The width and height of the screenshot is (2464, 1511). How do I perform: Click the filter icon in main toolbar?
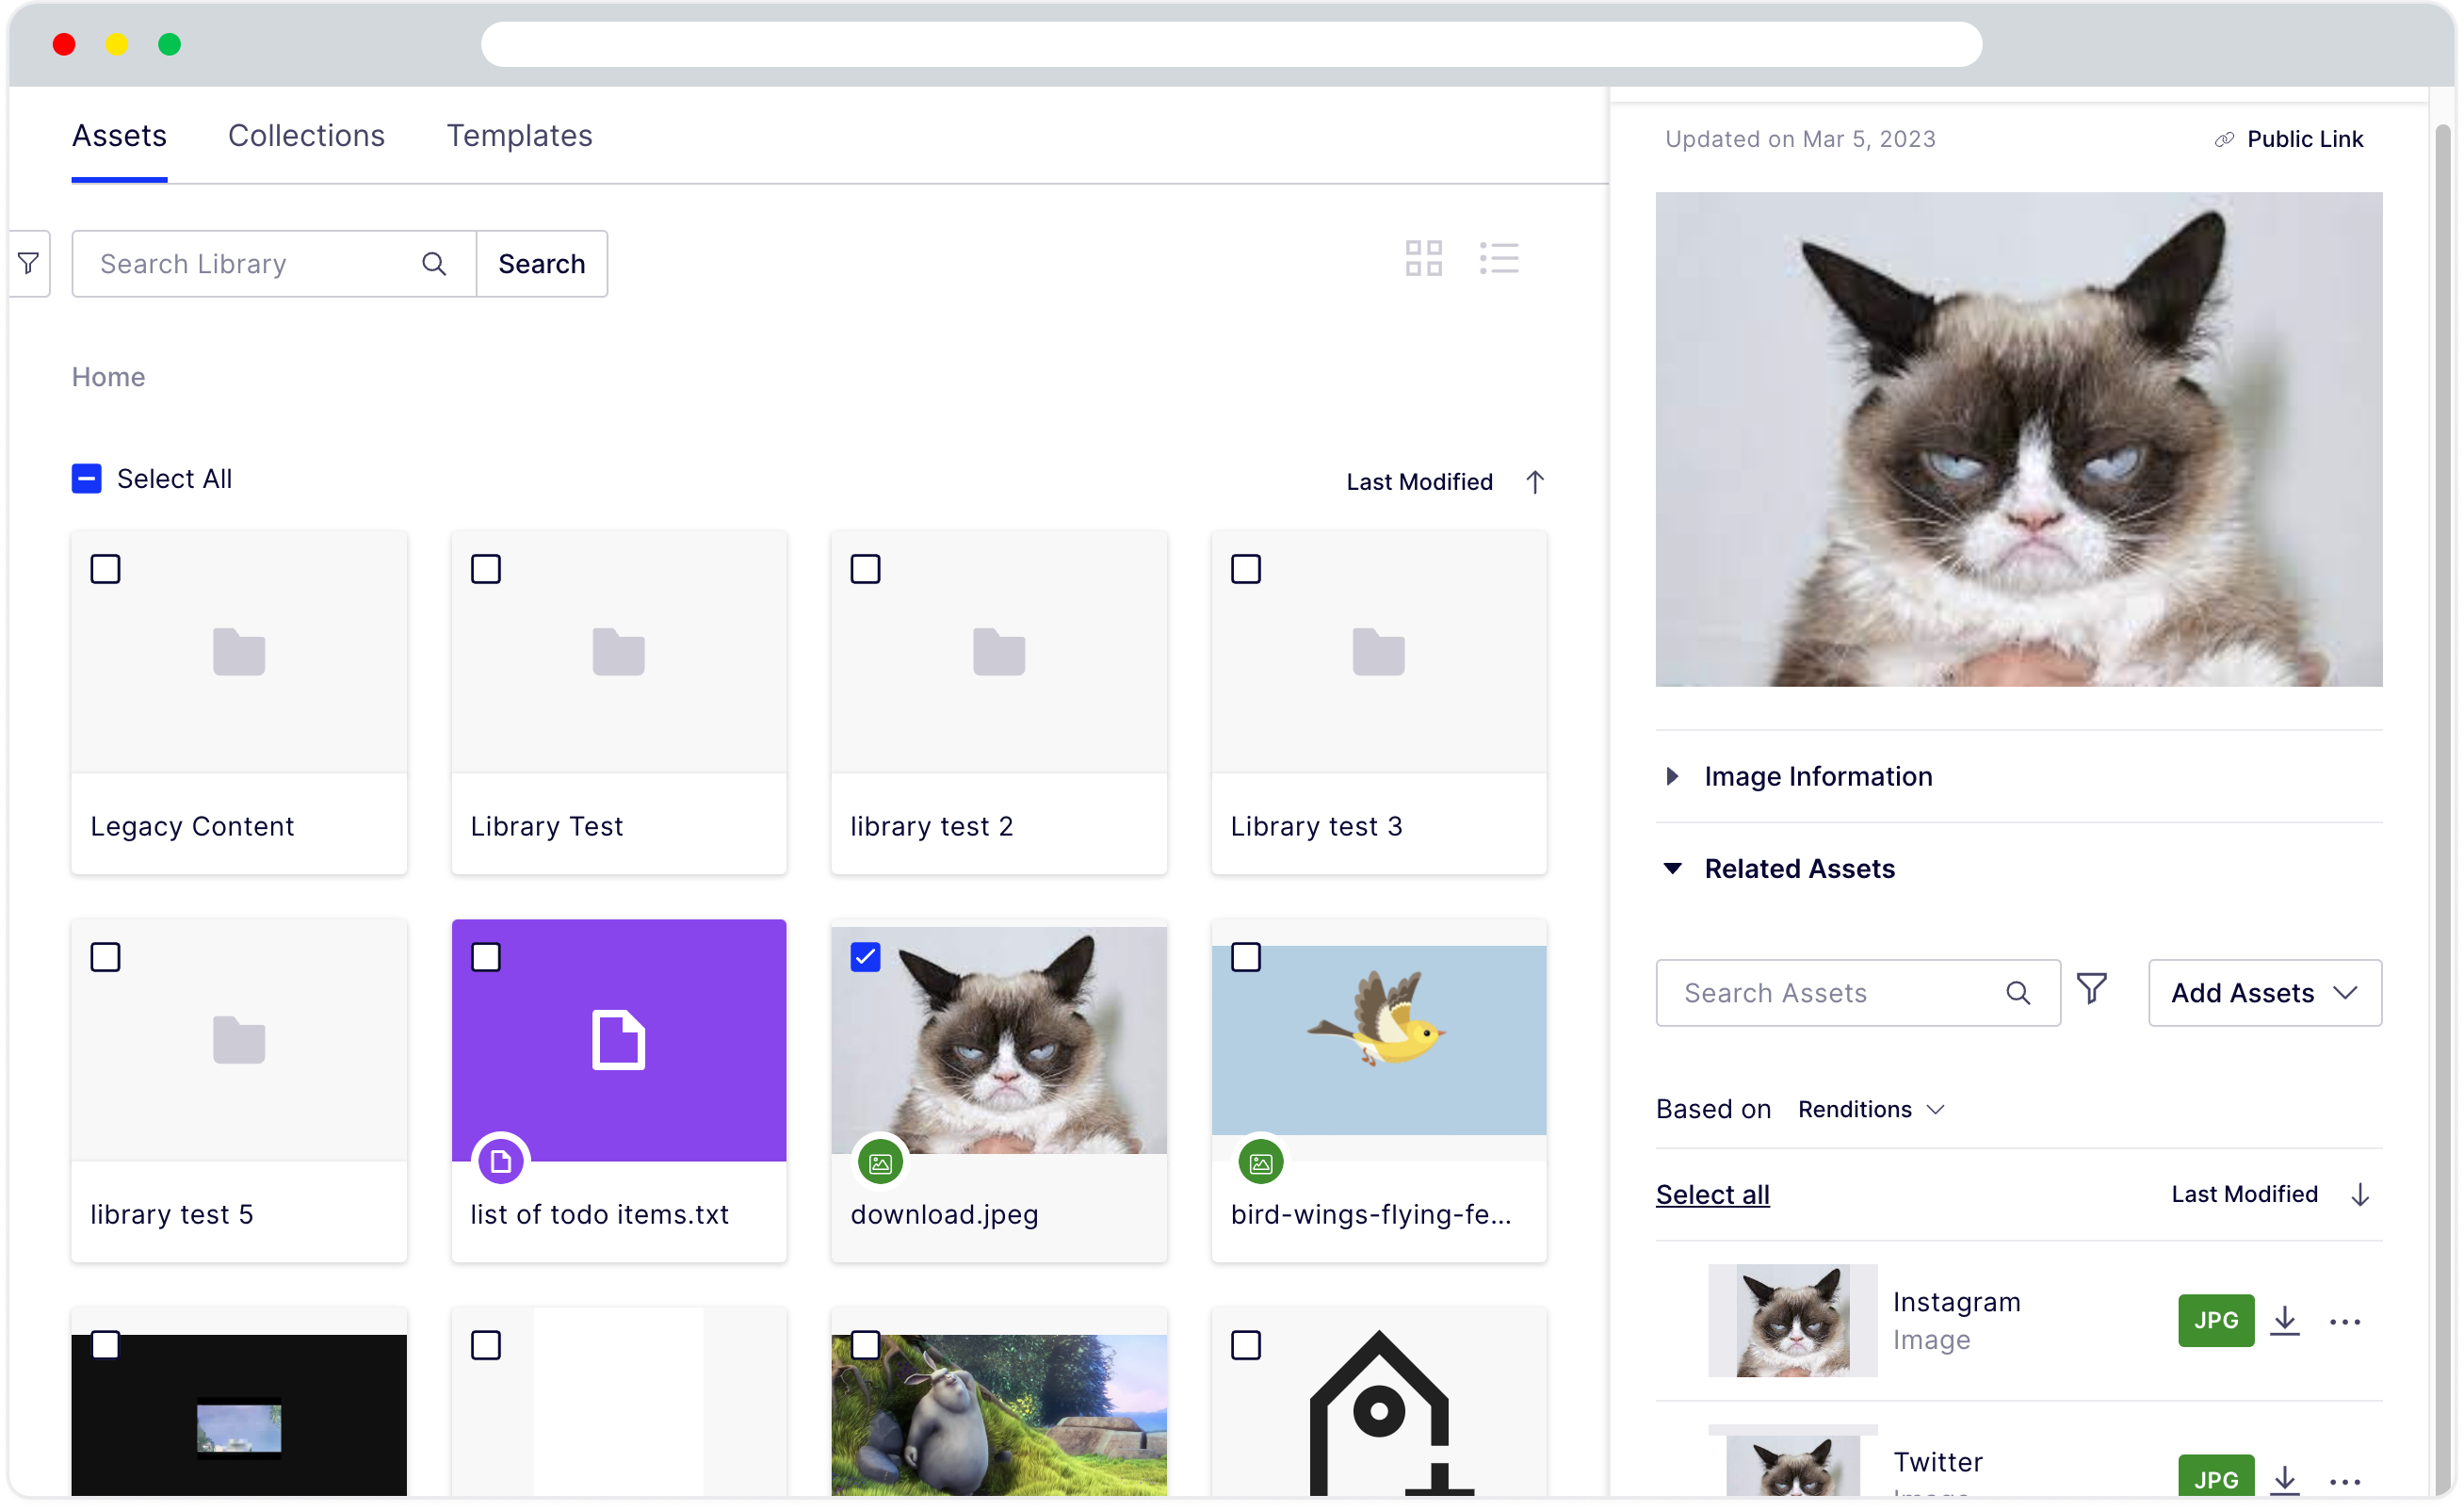click(x=28, y=264)
